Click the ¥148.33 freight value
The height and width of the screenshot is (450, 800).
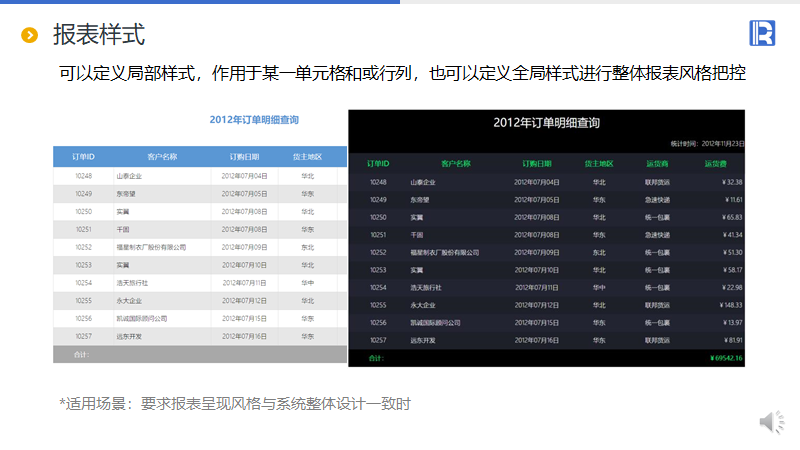tap(731, 305)
